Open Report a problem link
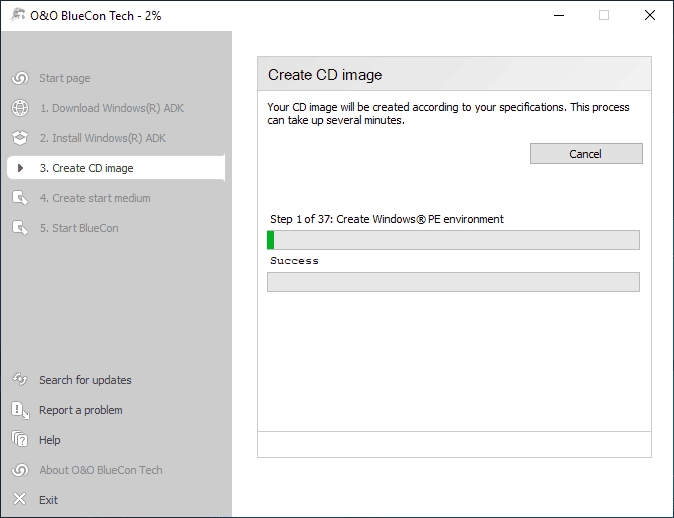This screenshot has height=518, width=674. click(81, 410)
